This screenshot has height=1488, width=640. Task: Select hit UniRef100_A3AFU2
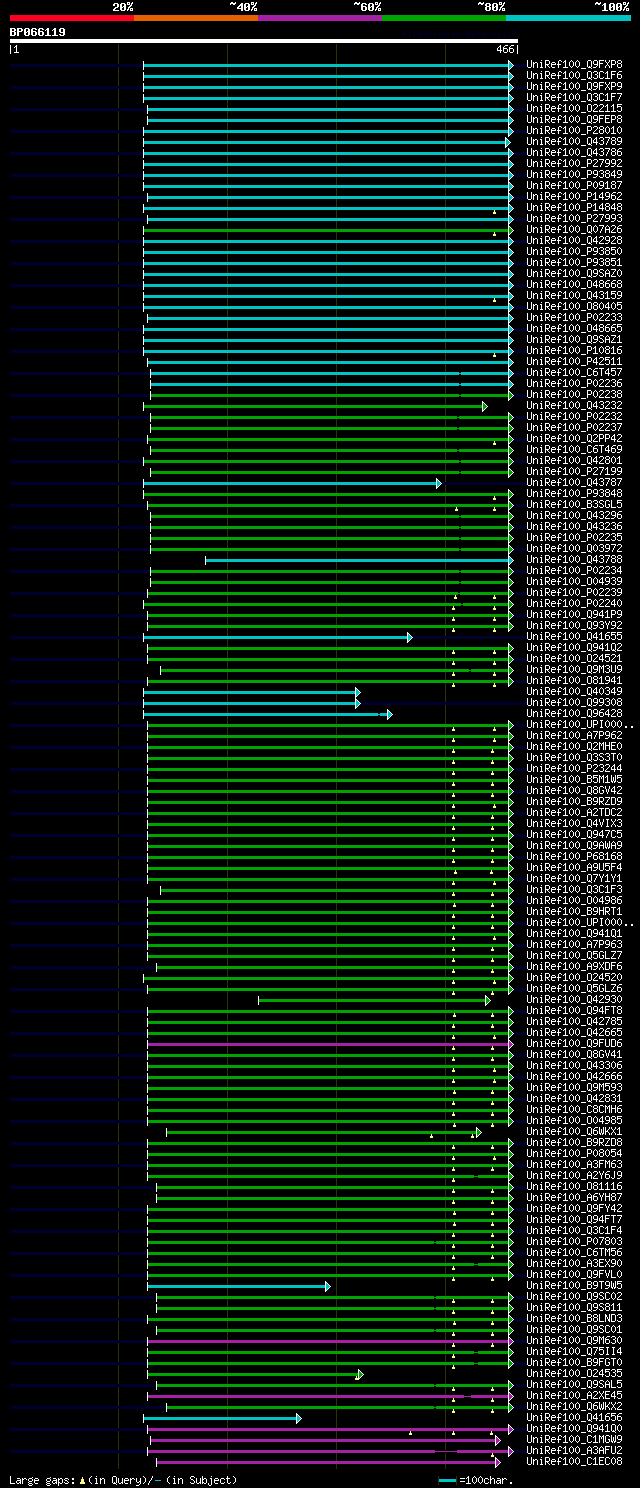[x=574, y=1451]
